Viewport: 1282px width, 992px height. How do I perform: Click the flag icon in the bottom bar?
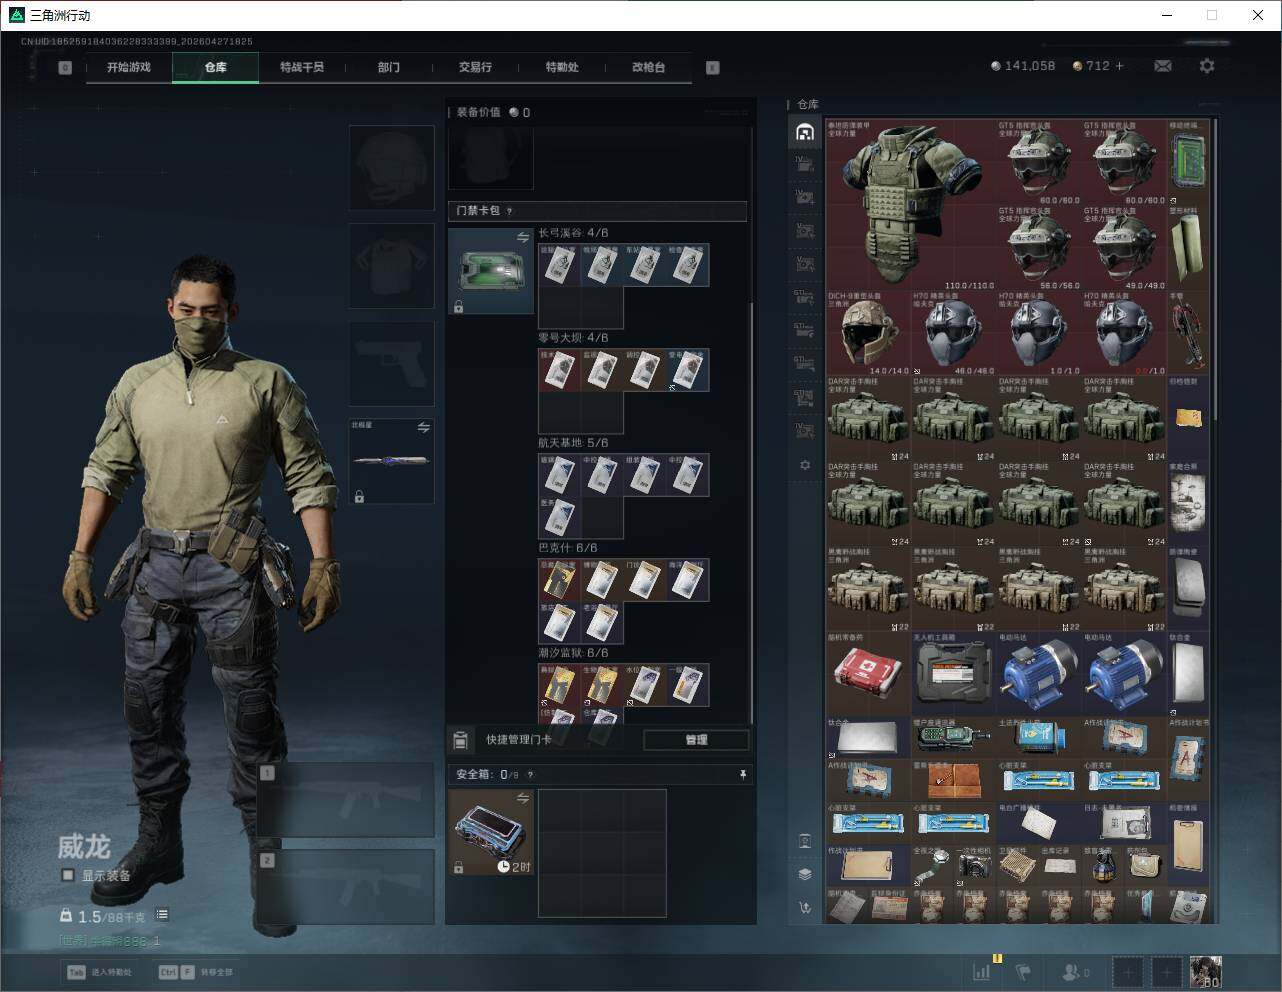click(x=1023, y=971)
